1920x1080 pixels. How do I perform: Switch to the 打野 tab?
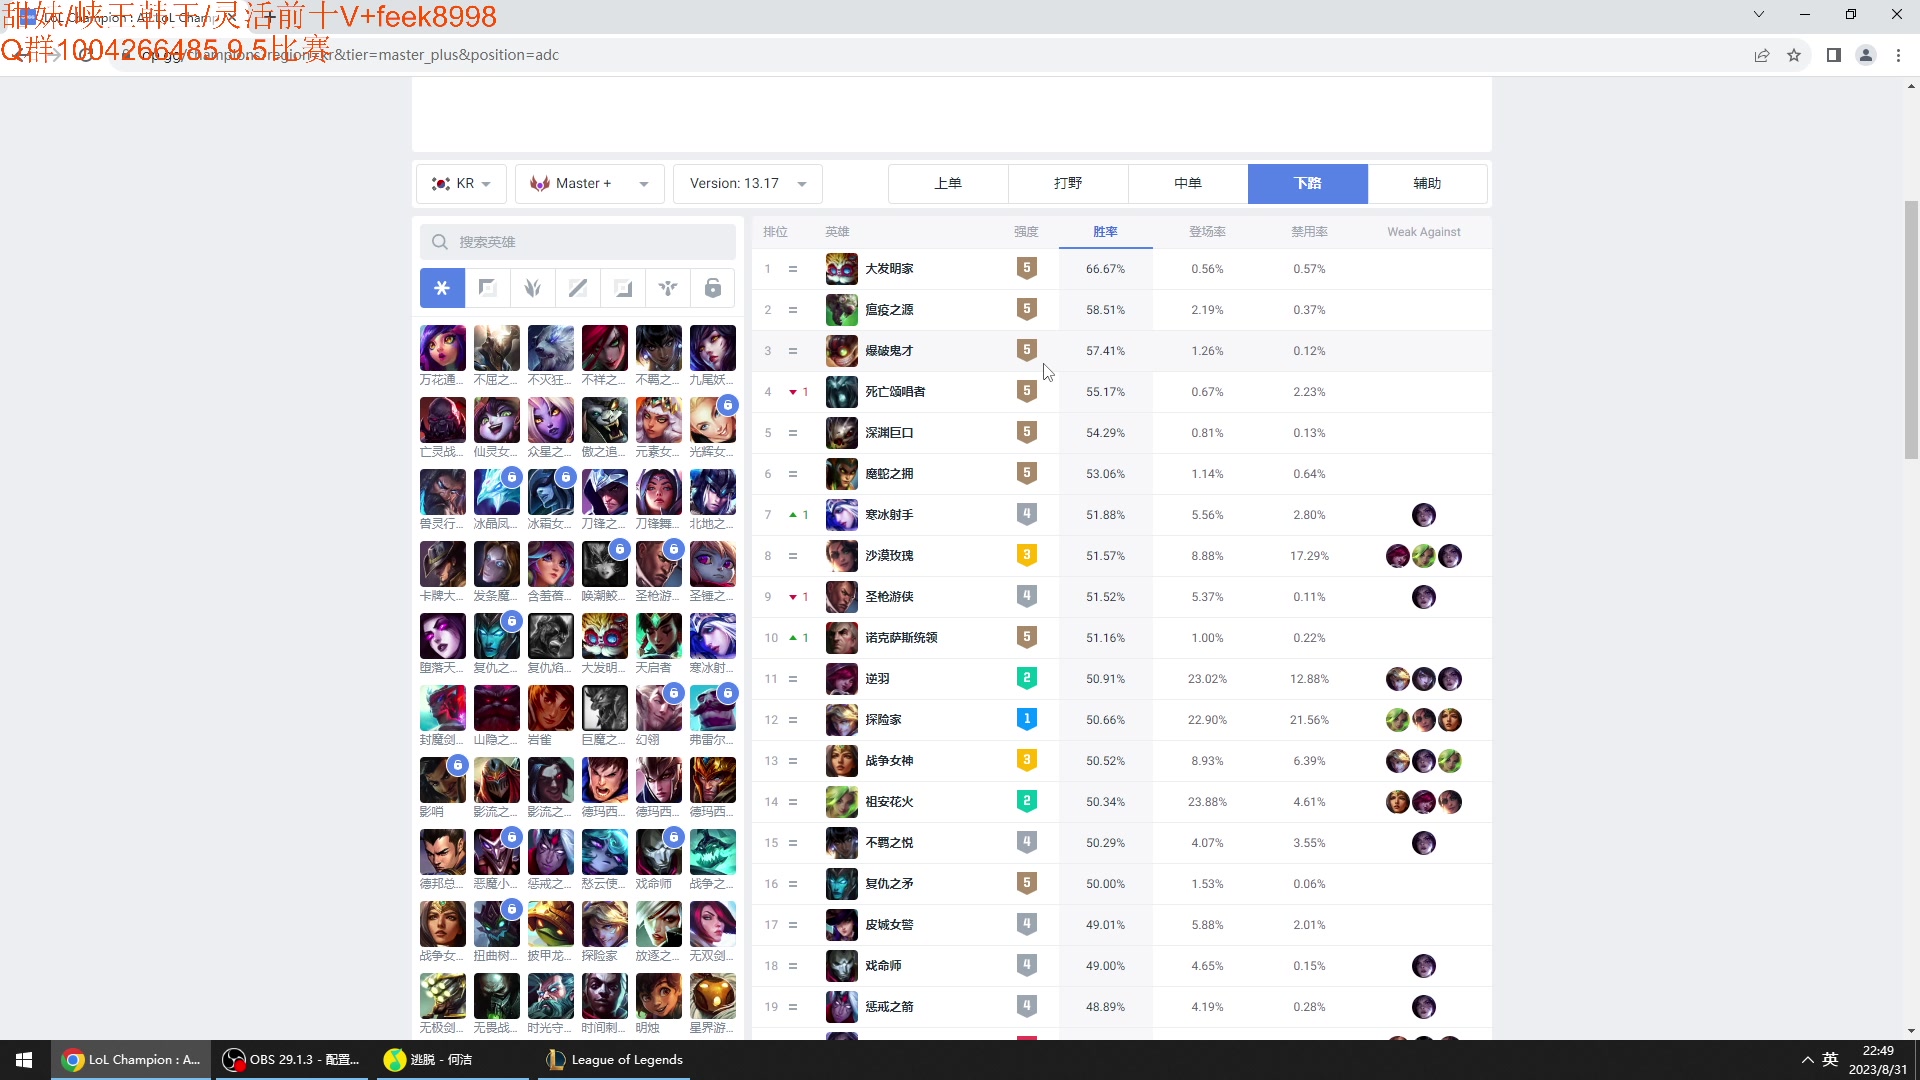point(1068,184)
